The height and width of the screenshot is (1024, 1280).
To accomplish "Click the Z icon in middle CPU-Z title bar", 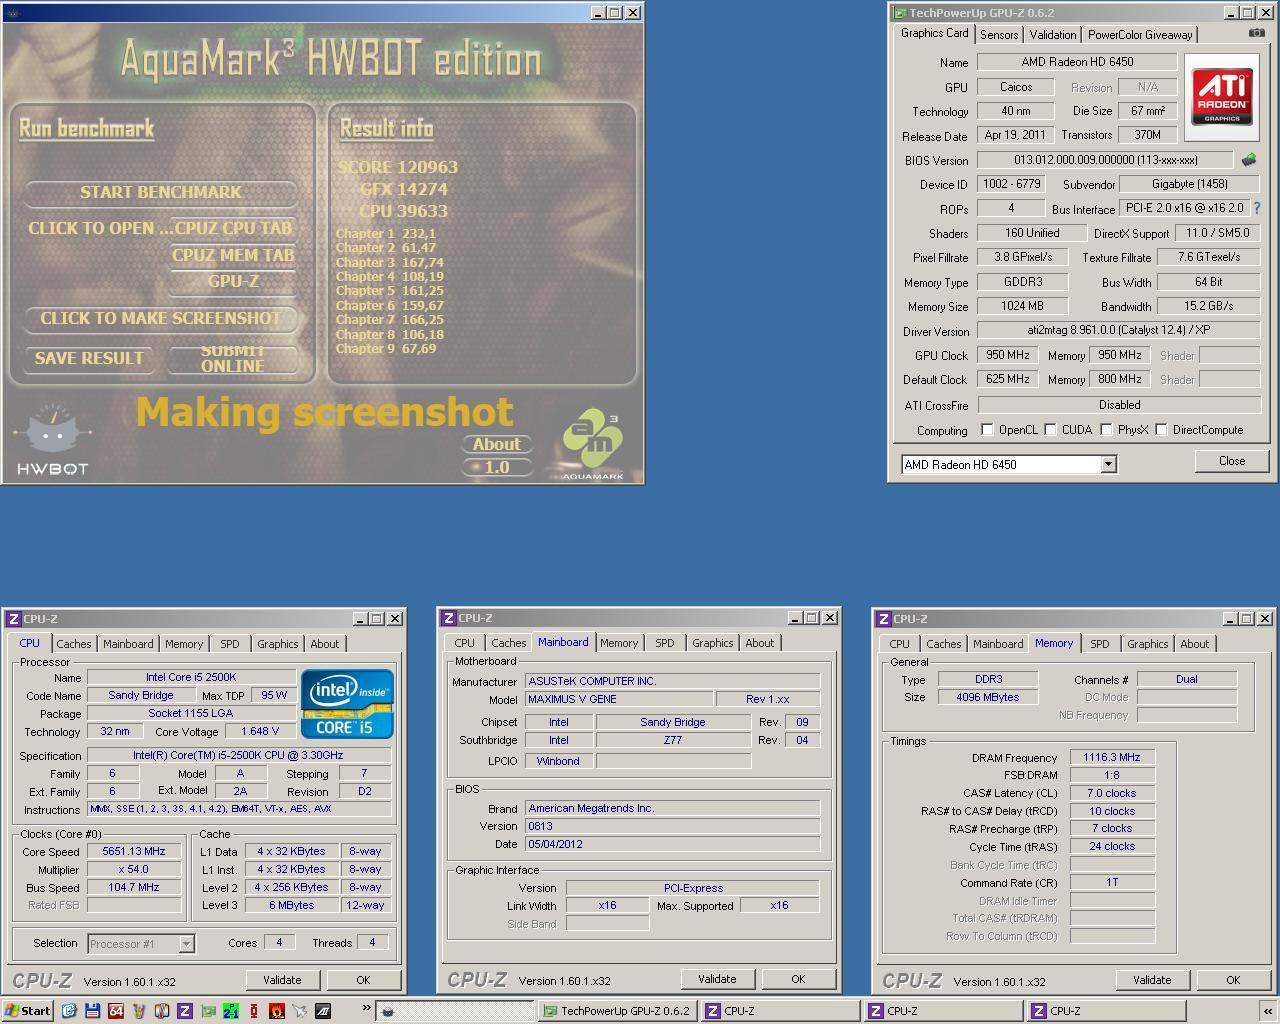I will 448,618.
